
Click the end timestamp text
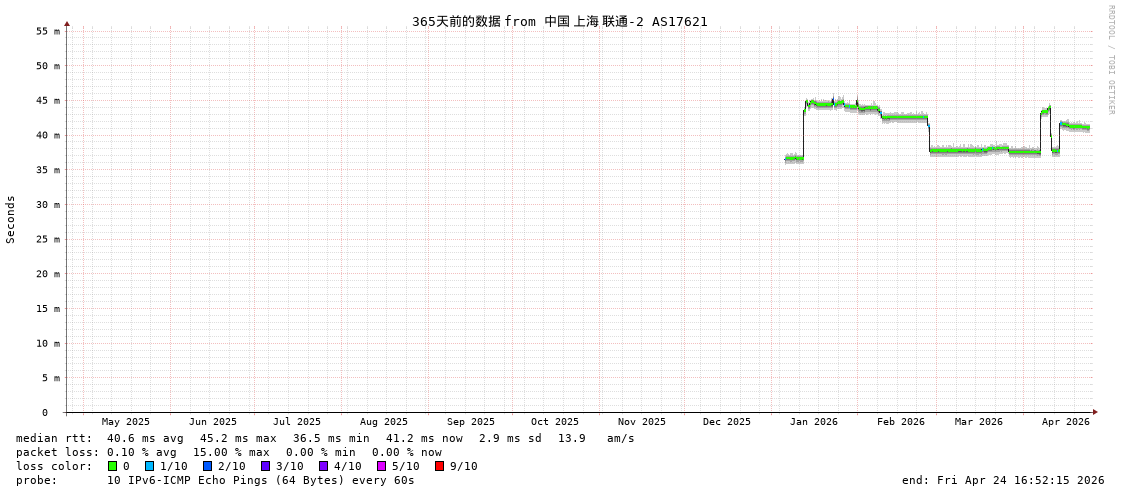click(1003, 480)
